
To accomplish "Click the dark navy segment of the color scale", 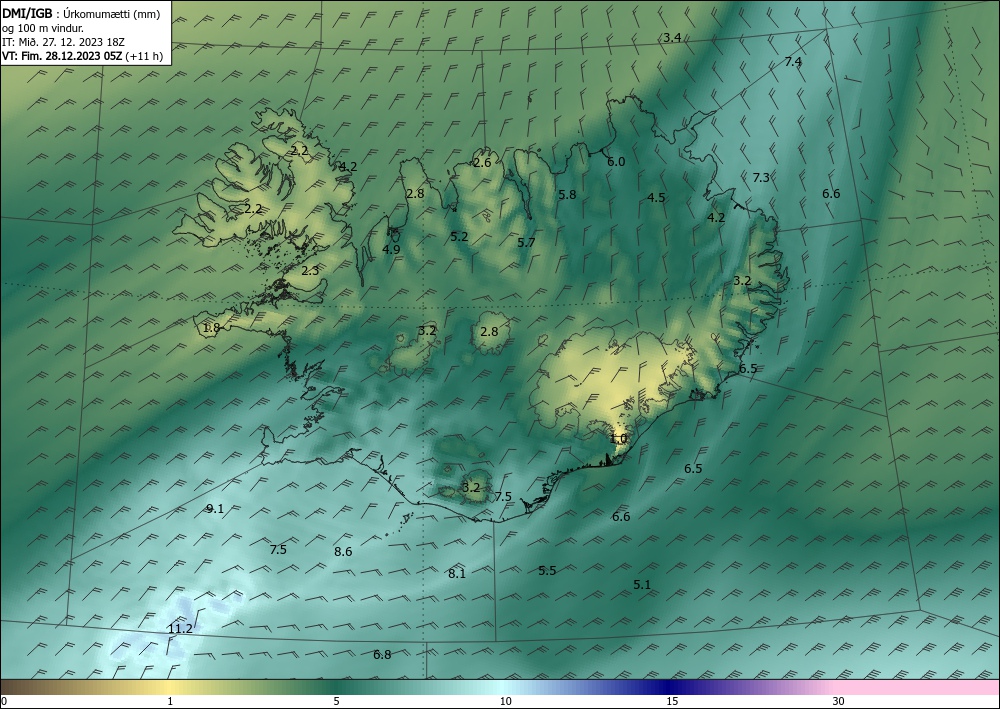I will click(670, 687).
